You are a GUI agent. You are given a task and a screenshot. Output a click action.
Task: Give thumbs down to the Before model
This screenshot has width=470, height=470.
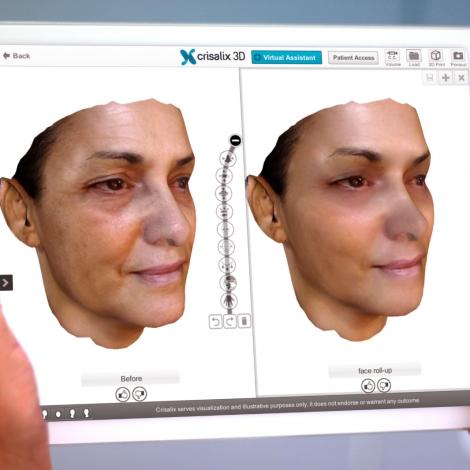(x=140, y=394)
